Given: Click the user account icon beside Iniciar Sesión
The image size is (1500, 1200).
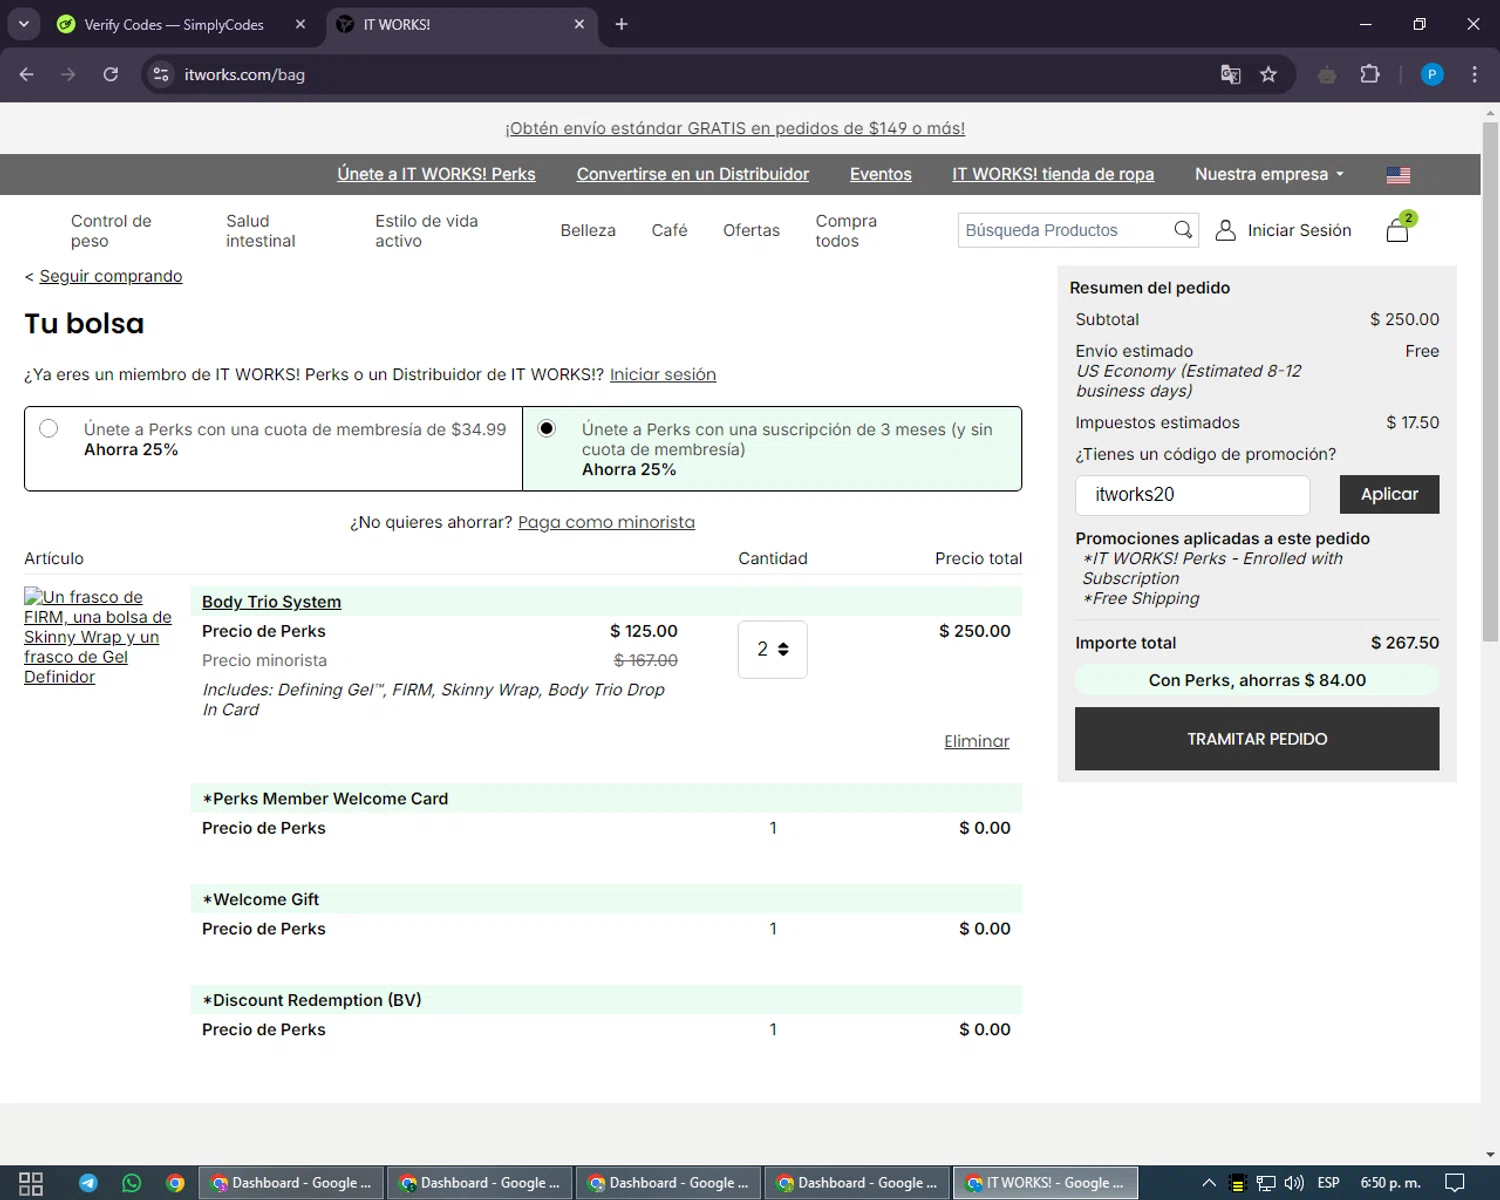Looking at the screenshot, I should pos(1225,230).
